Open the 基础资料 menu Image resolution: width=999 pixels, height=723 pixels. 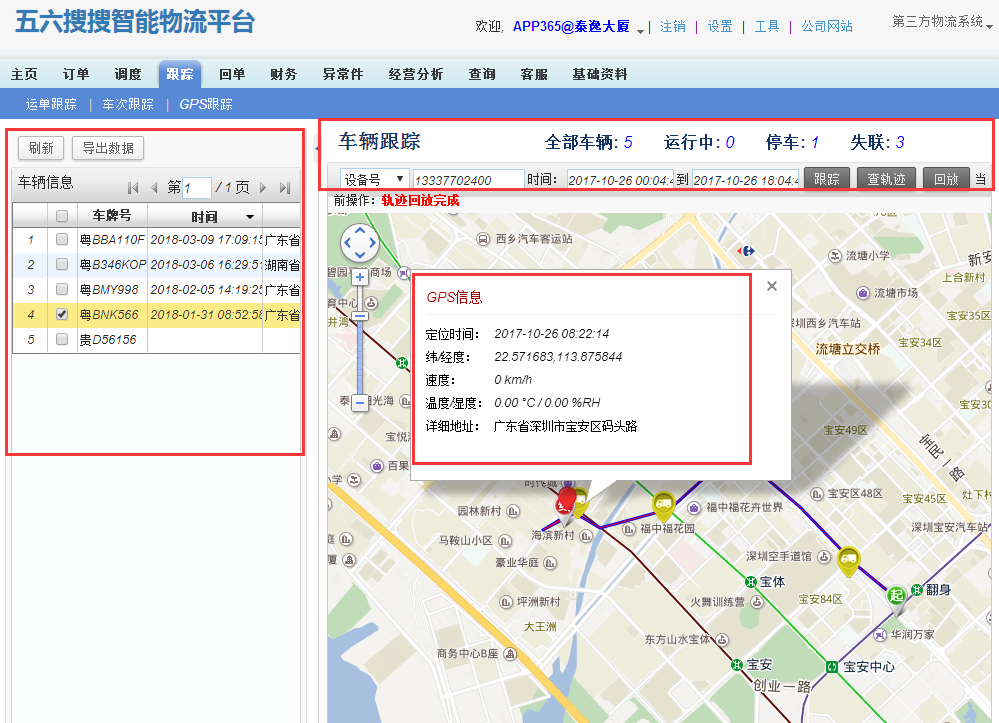pyautogui.click(x=600, y=75)
